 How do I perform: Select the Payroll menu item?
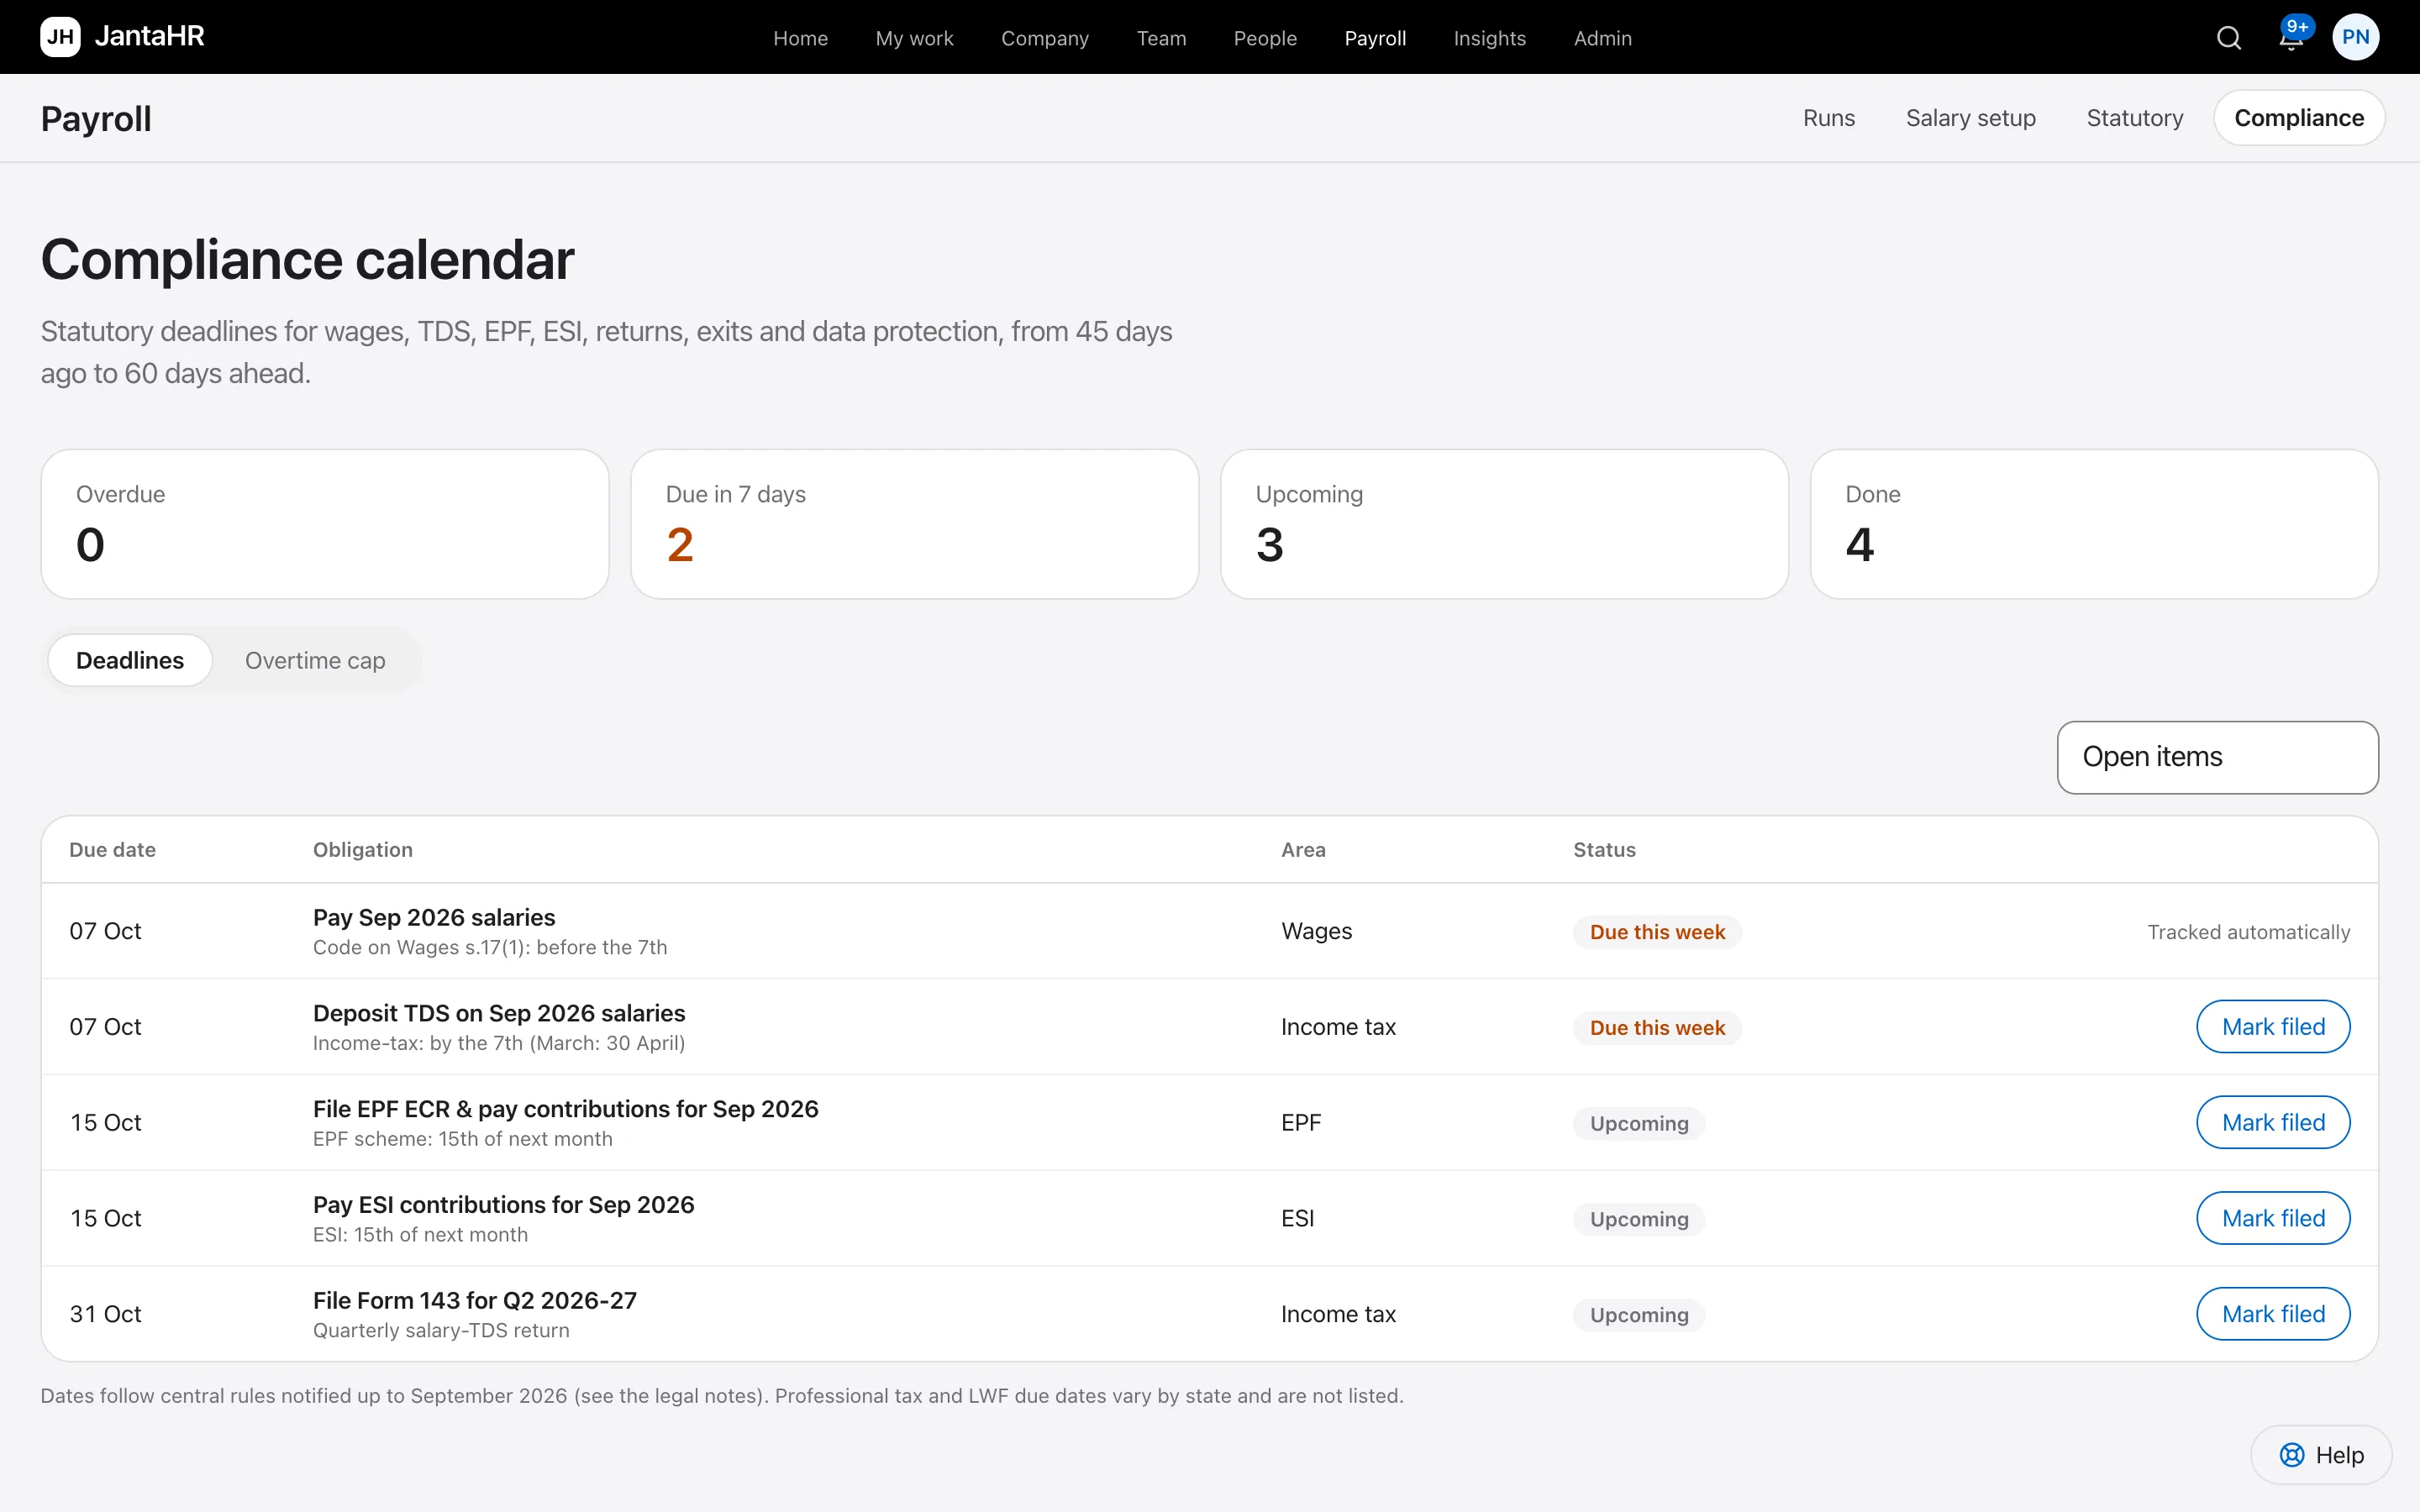coord(1375,38)
